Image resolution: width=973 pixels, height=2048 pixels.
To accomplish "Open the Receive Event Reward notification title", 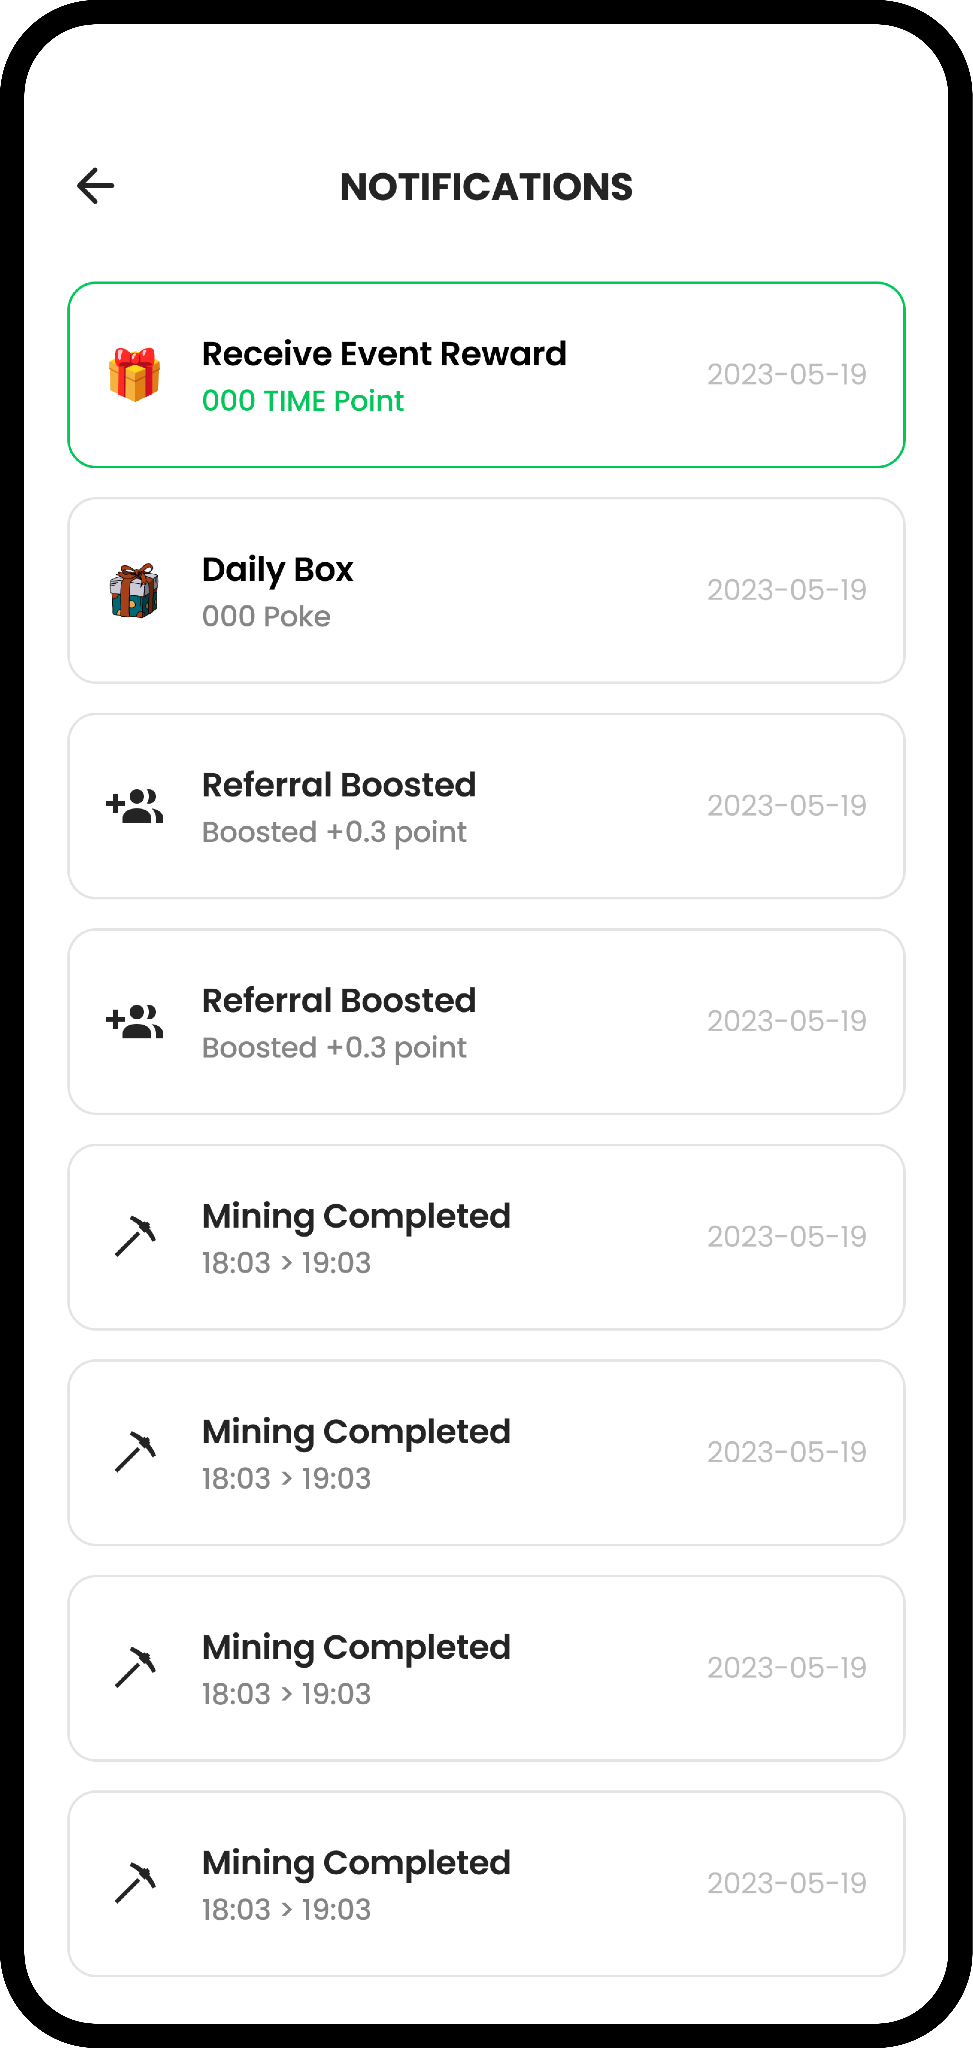I will click(x=384, y=354).
